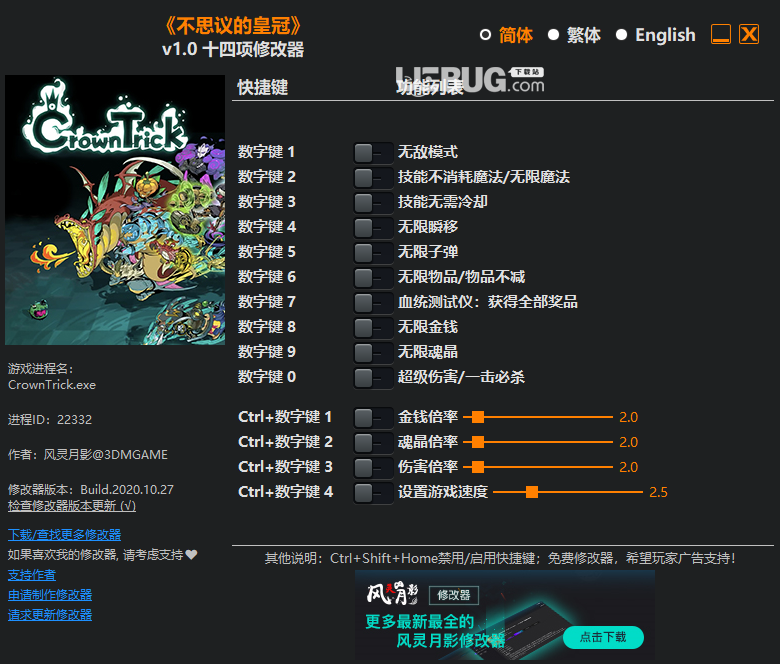Open 申请制作修改器 link
Image resolution: width=780 pixels, height=664 pixels.
point(50,595)
